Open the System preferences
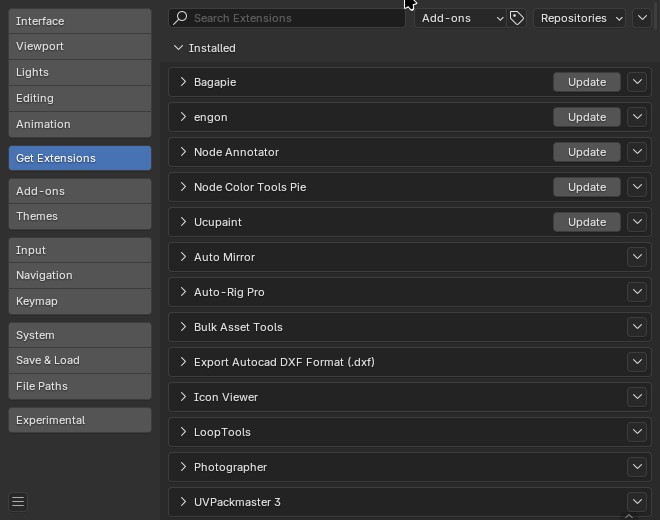 [x=80, y=335]
